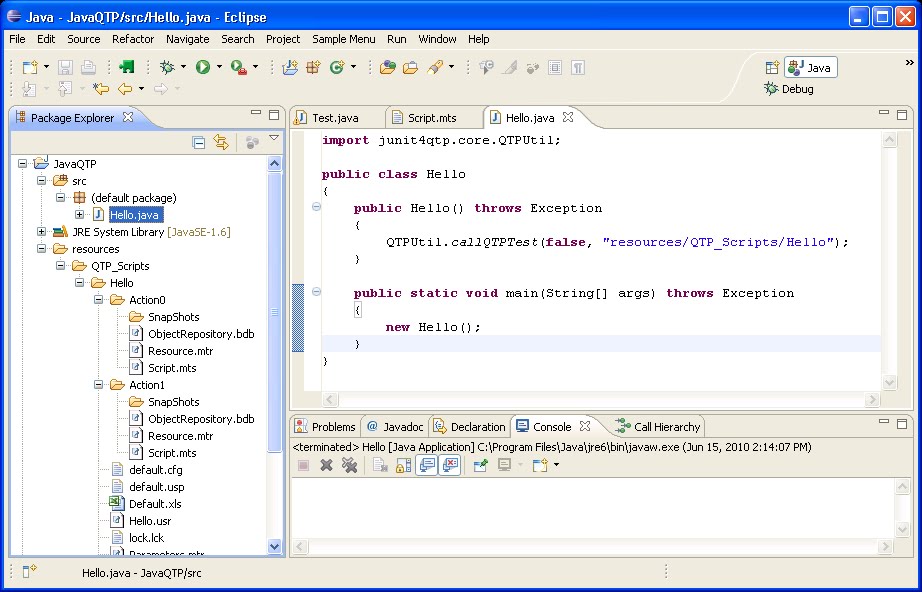Toggle show console when standard output changes
The height and width of the screenshot is (592, 922).
pyautogui.click(x=426, y=465)
